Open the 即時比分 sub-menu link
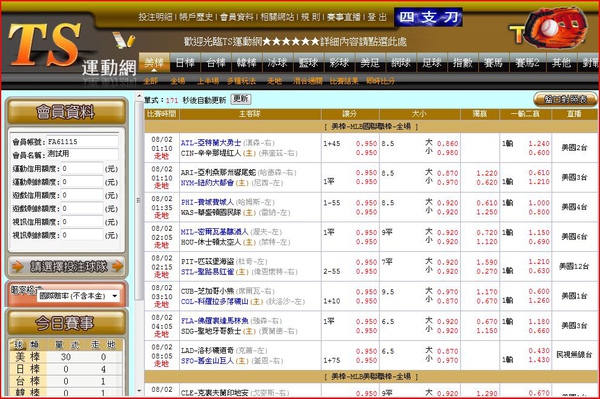600x399 pixels. 380,81
